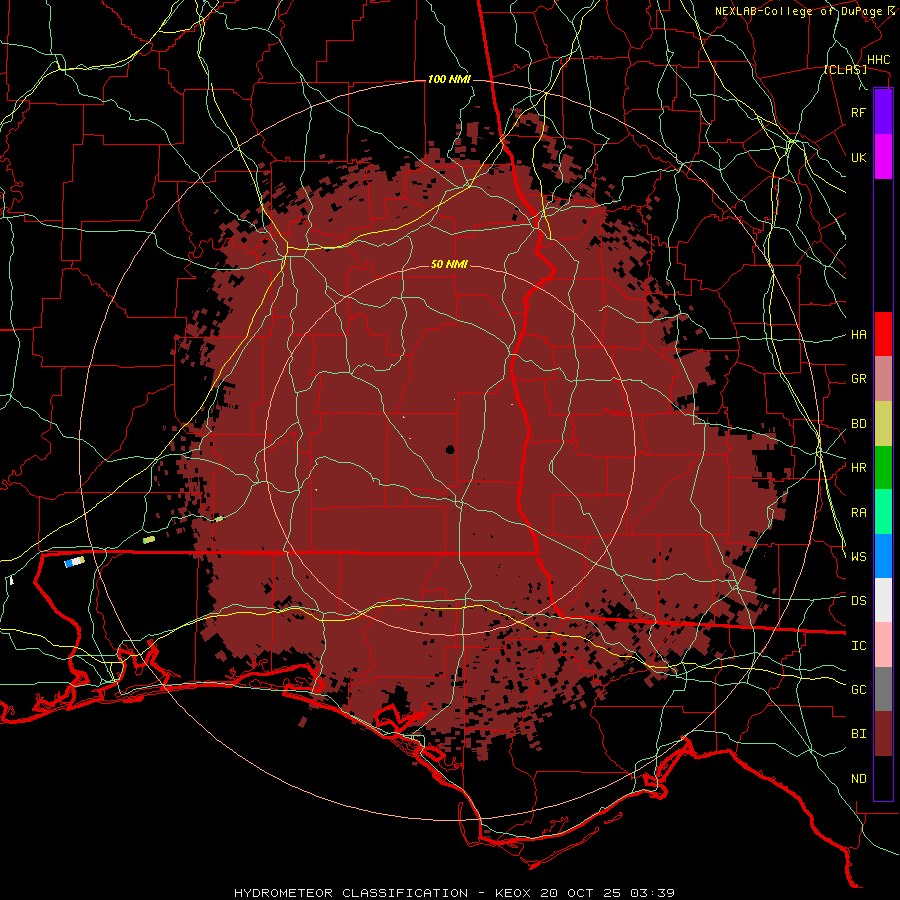Click the GC gray legend swatch
900x900 pixels.
point(883,689)
